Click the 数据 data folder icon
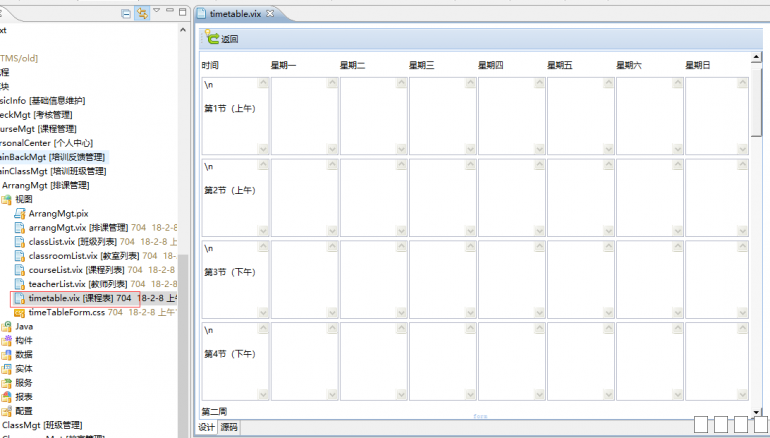Viewport: 770px width, 438px height. tap(8, 354)
